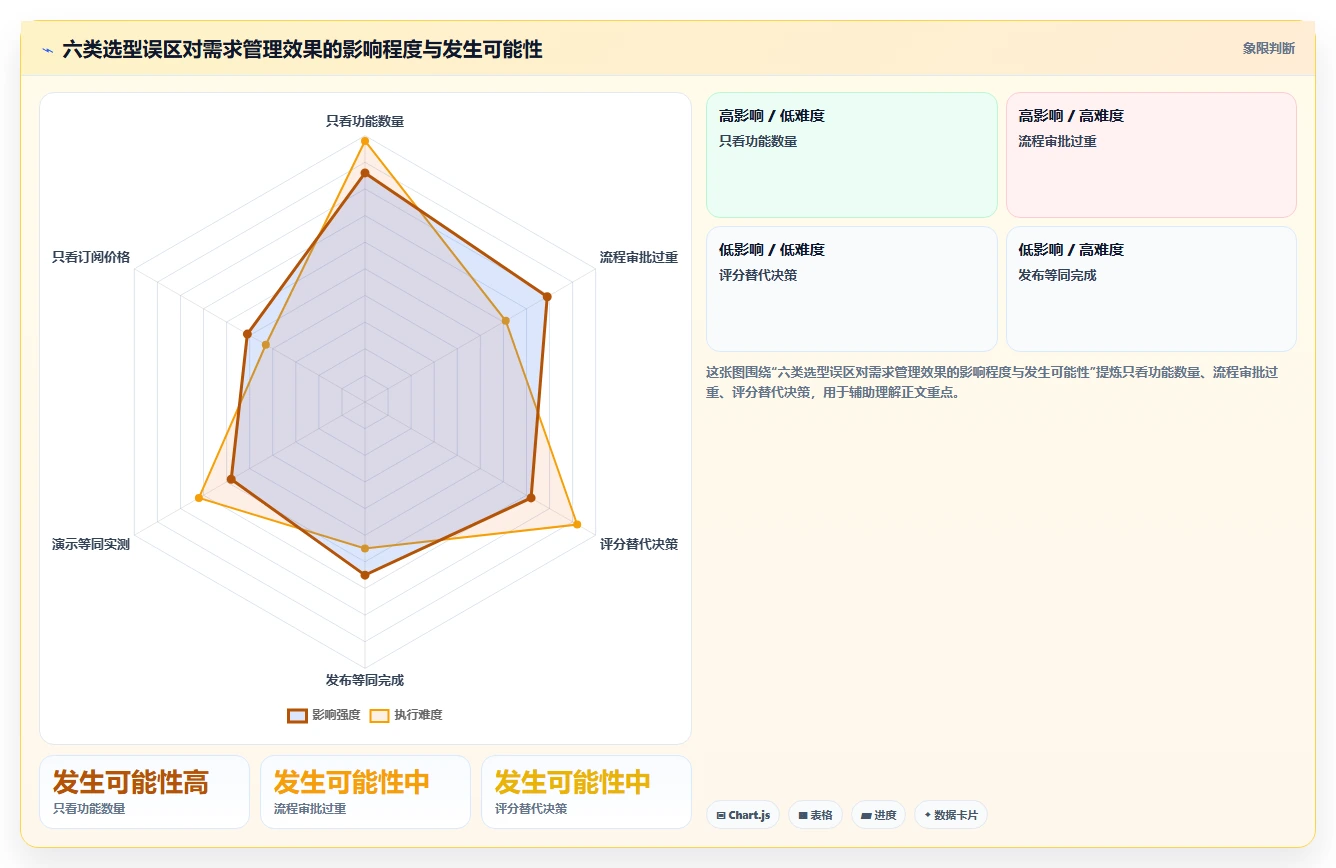Click brown 影响强度 point on 流程审批过重 axis
1336x868 pixels.
[x=547, y=296]
